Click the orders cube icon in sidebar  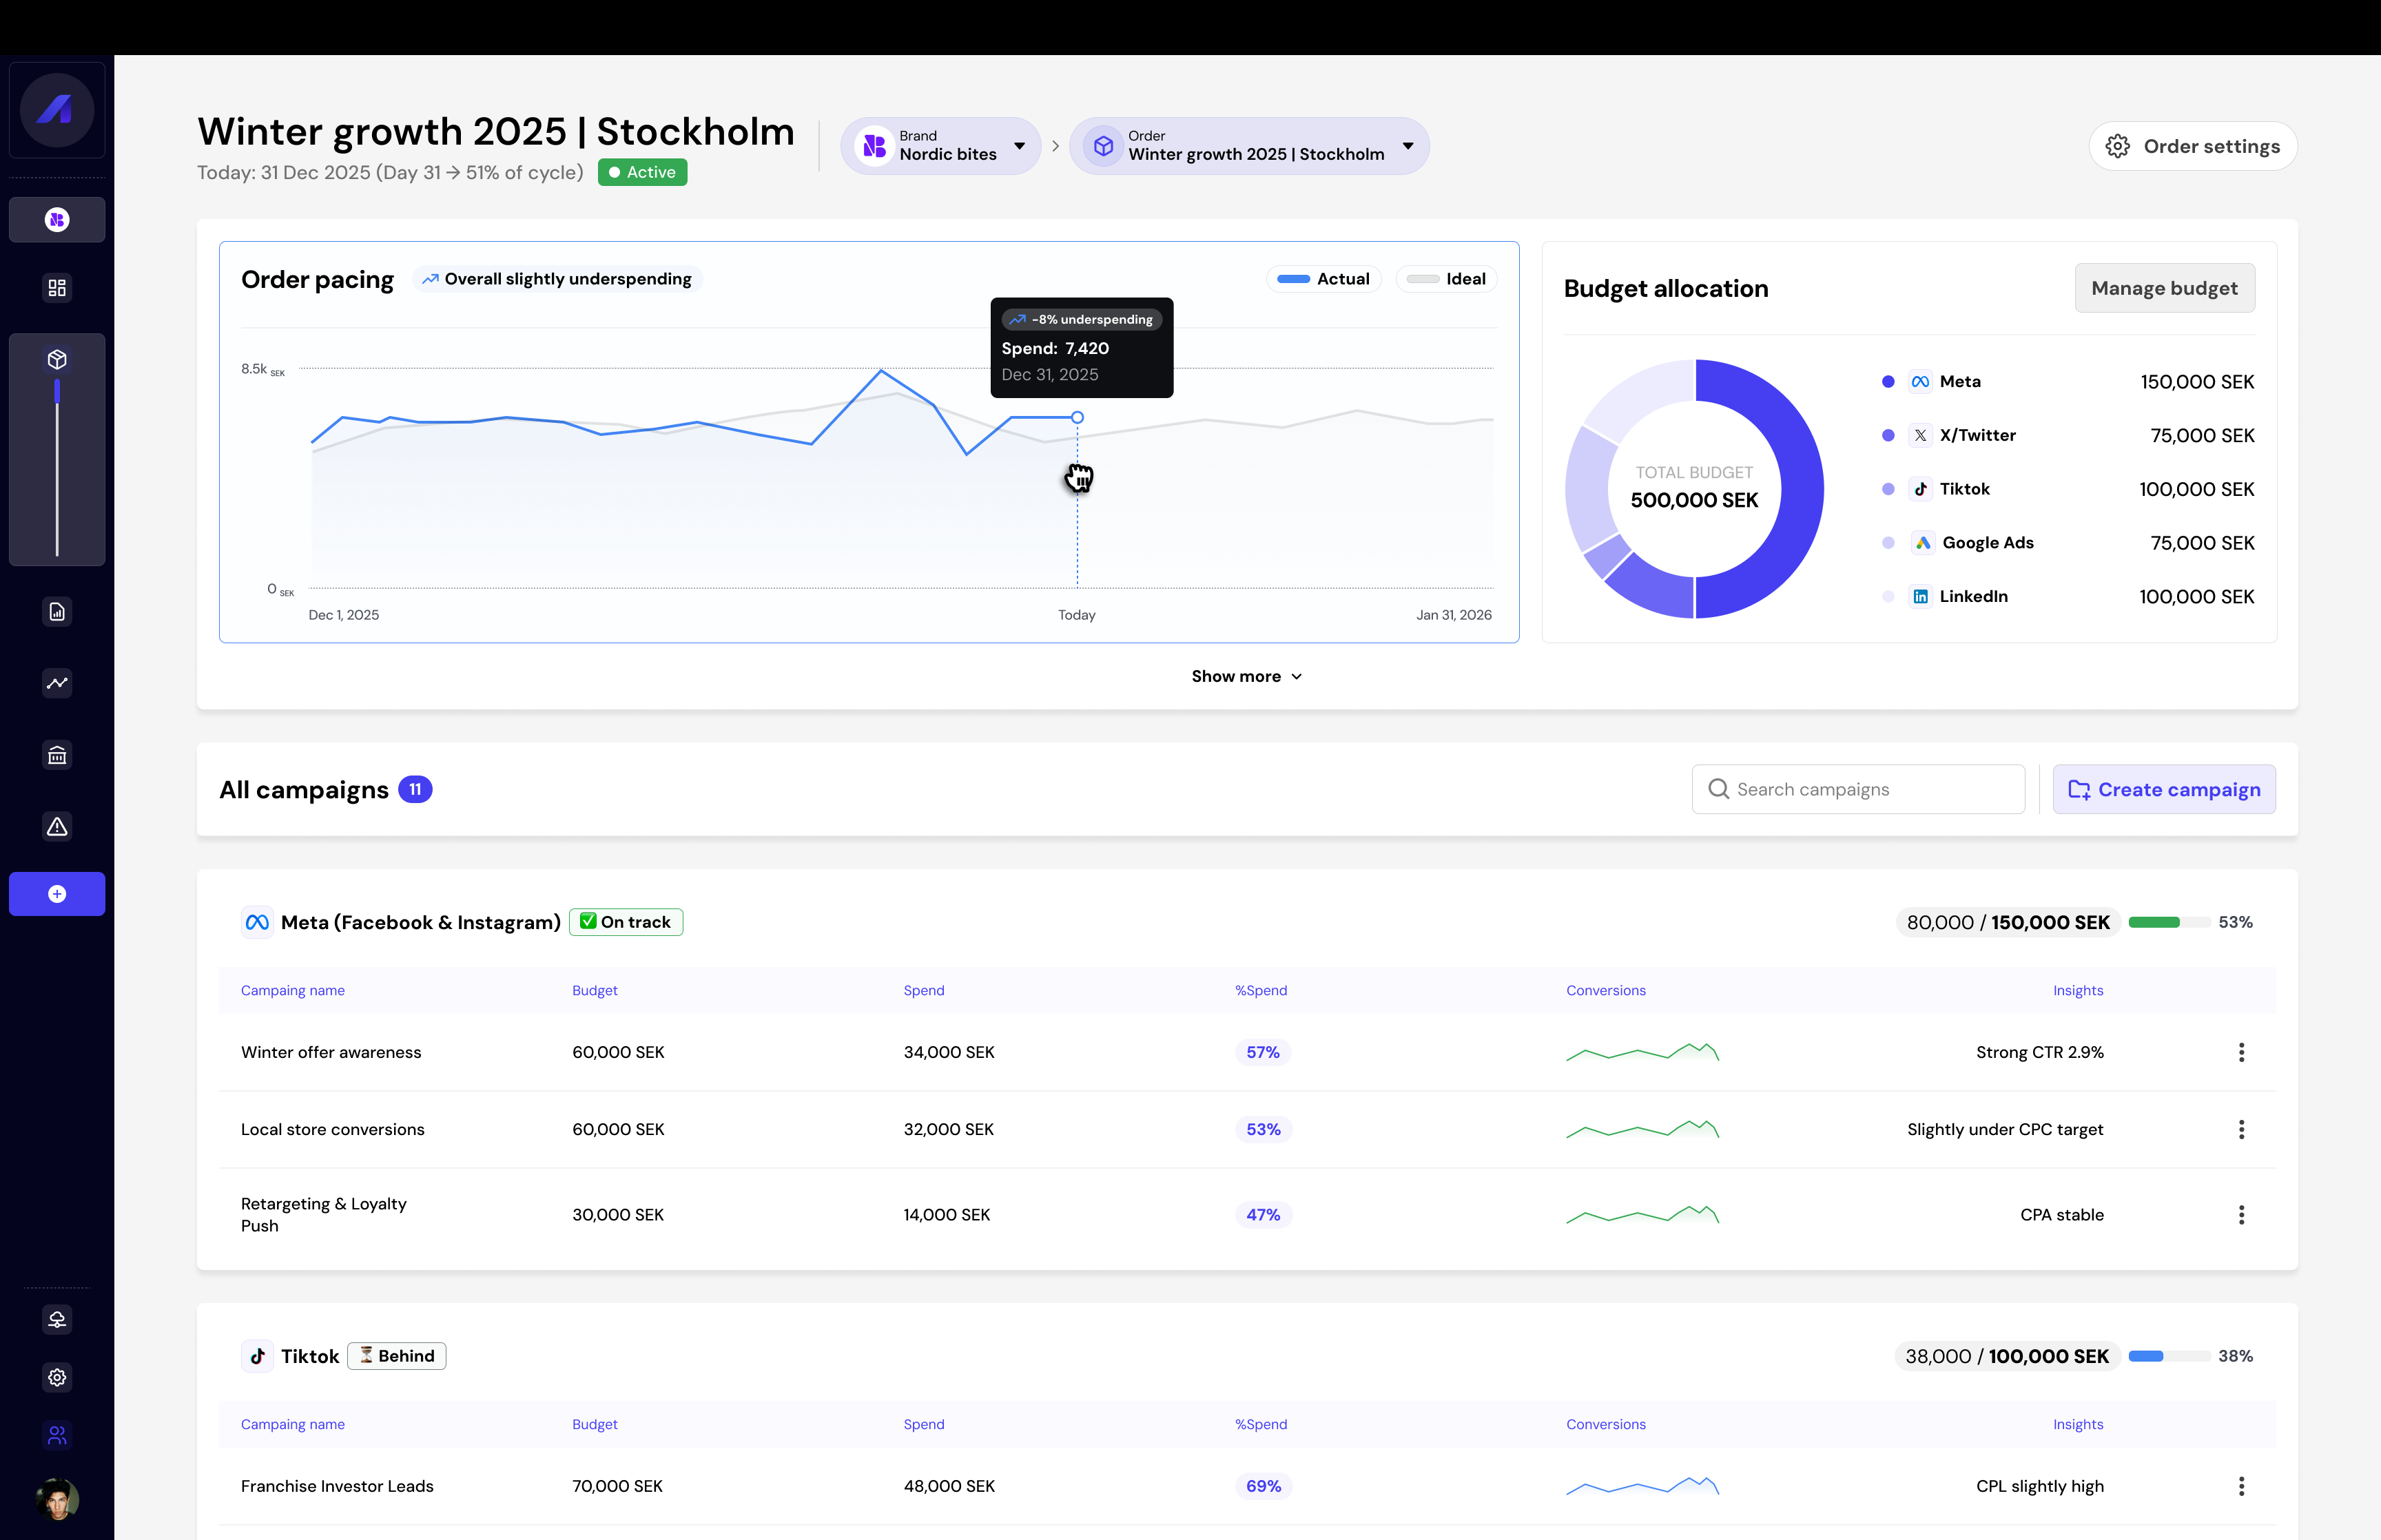[57, 359]
